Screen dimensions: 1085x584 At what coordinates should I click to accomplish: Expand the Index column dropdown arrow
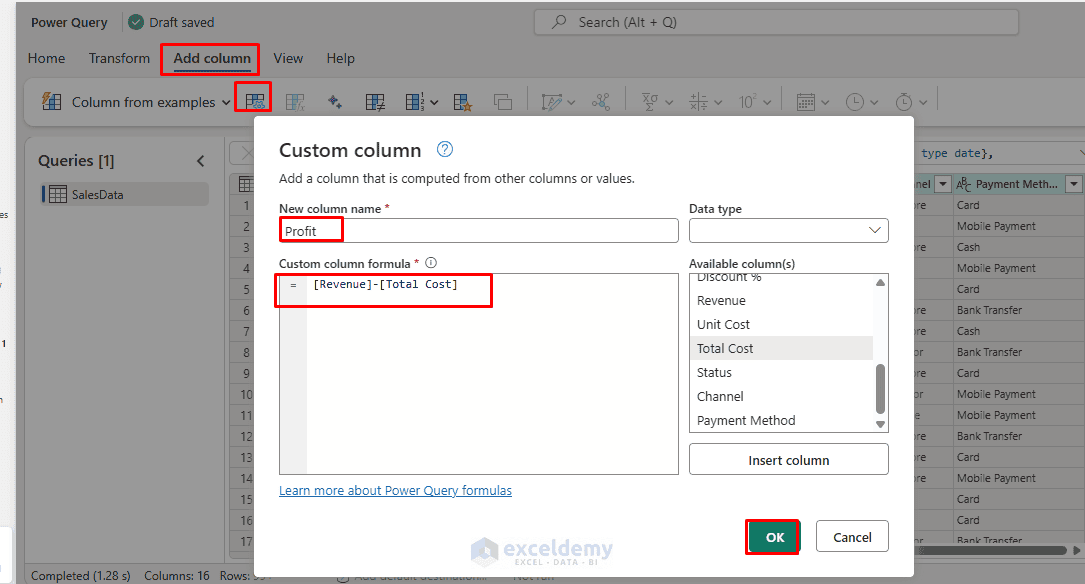[x=434, y=102]
